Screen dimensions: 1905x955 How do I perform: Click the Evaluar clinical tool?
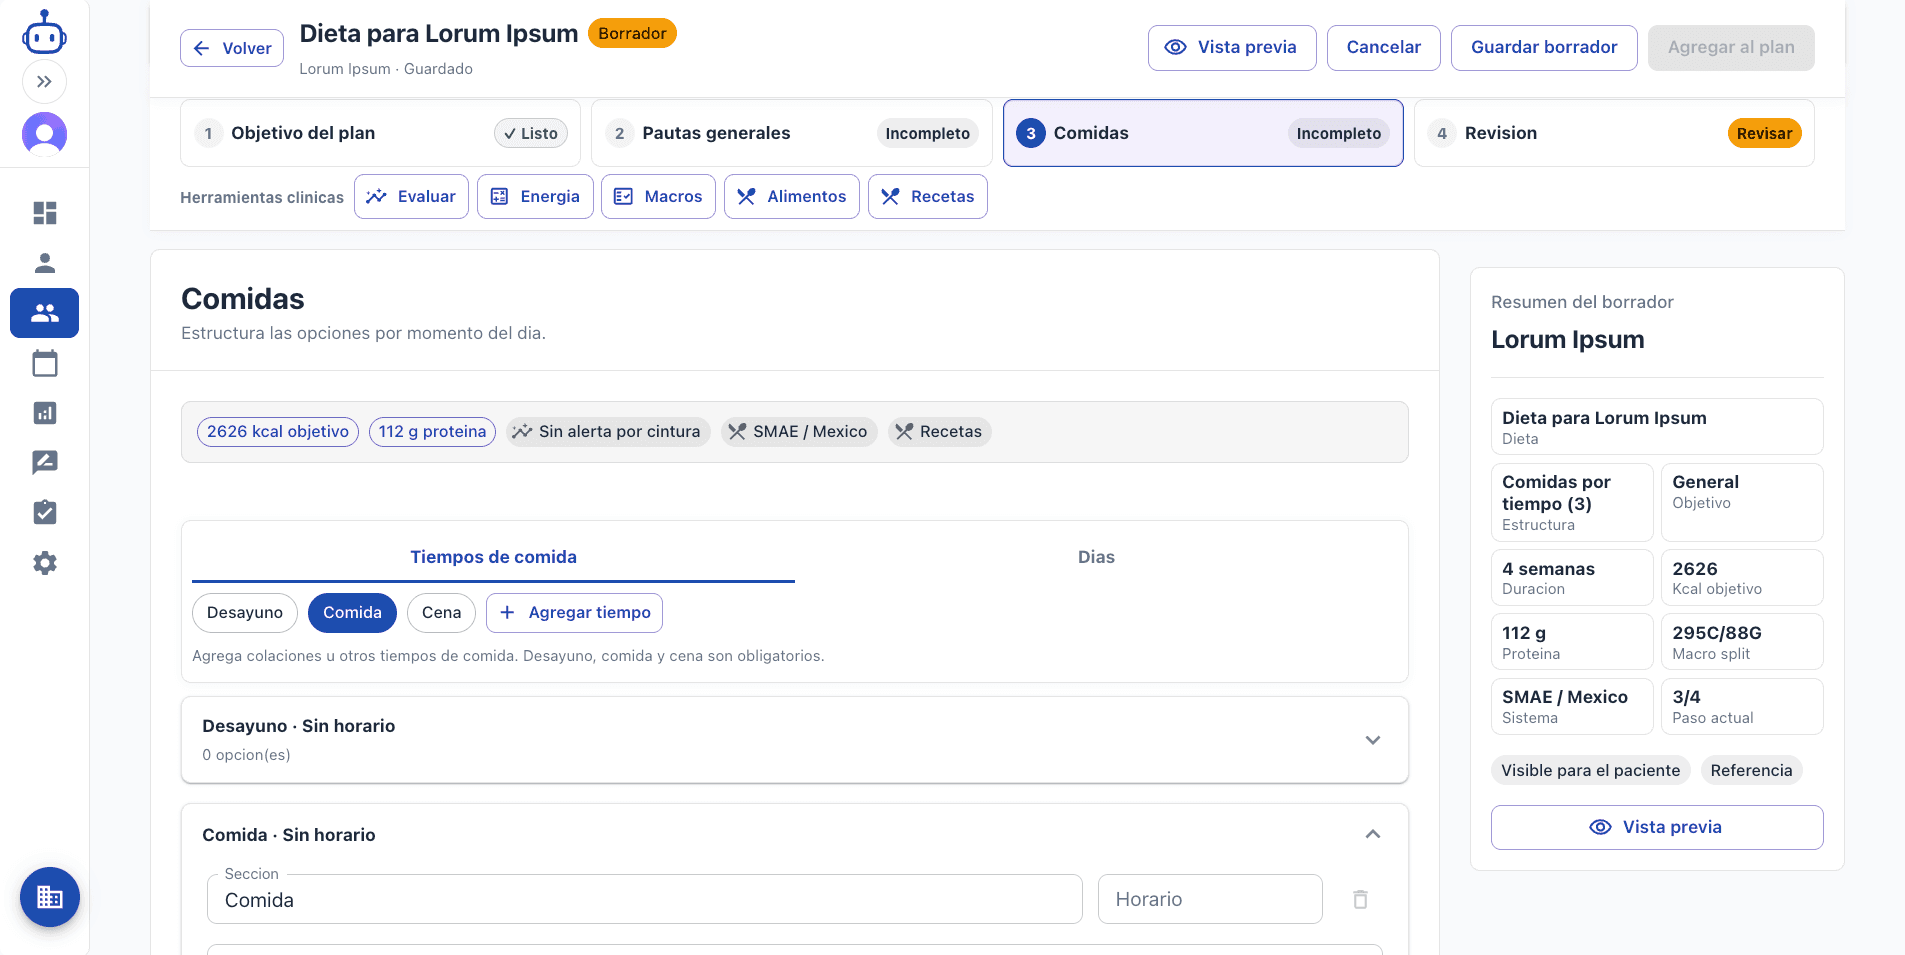411,197
